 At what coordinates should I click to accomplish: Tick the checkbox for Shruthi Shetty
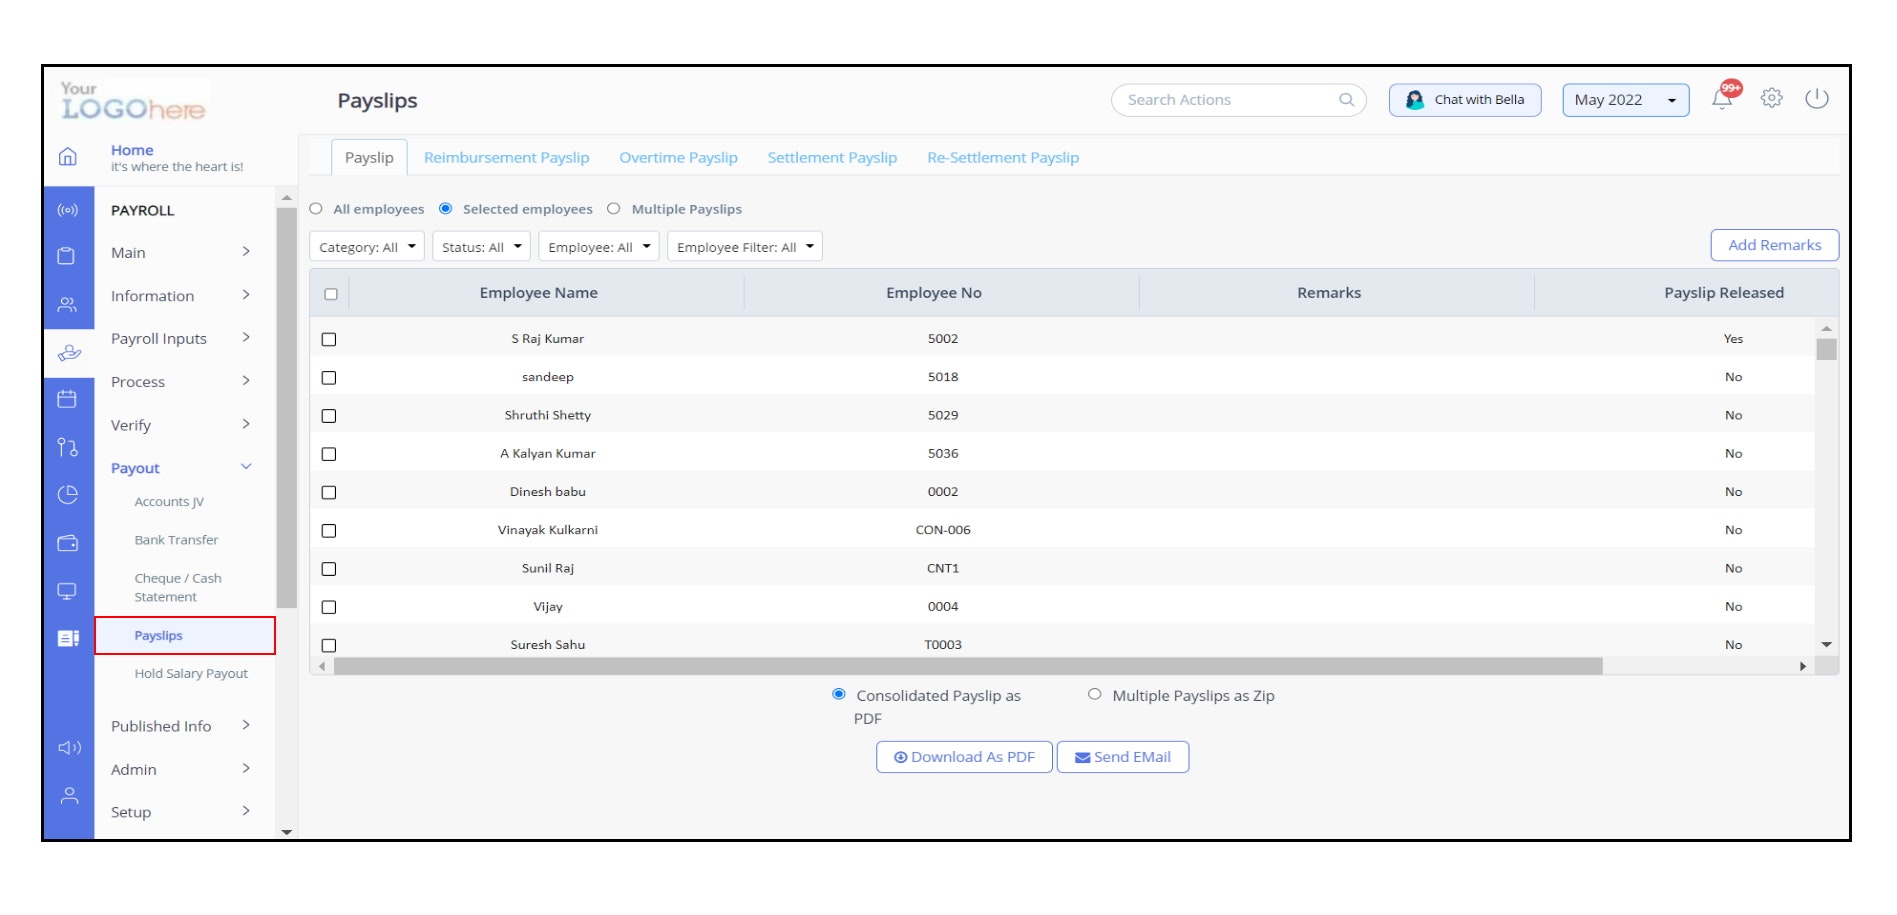coord(329,416)
